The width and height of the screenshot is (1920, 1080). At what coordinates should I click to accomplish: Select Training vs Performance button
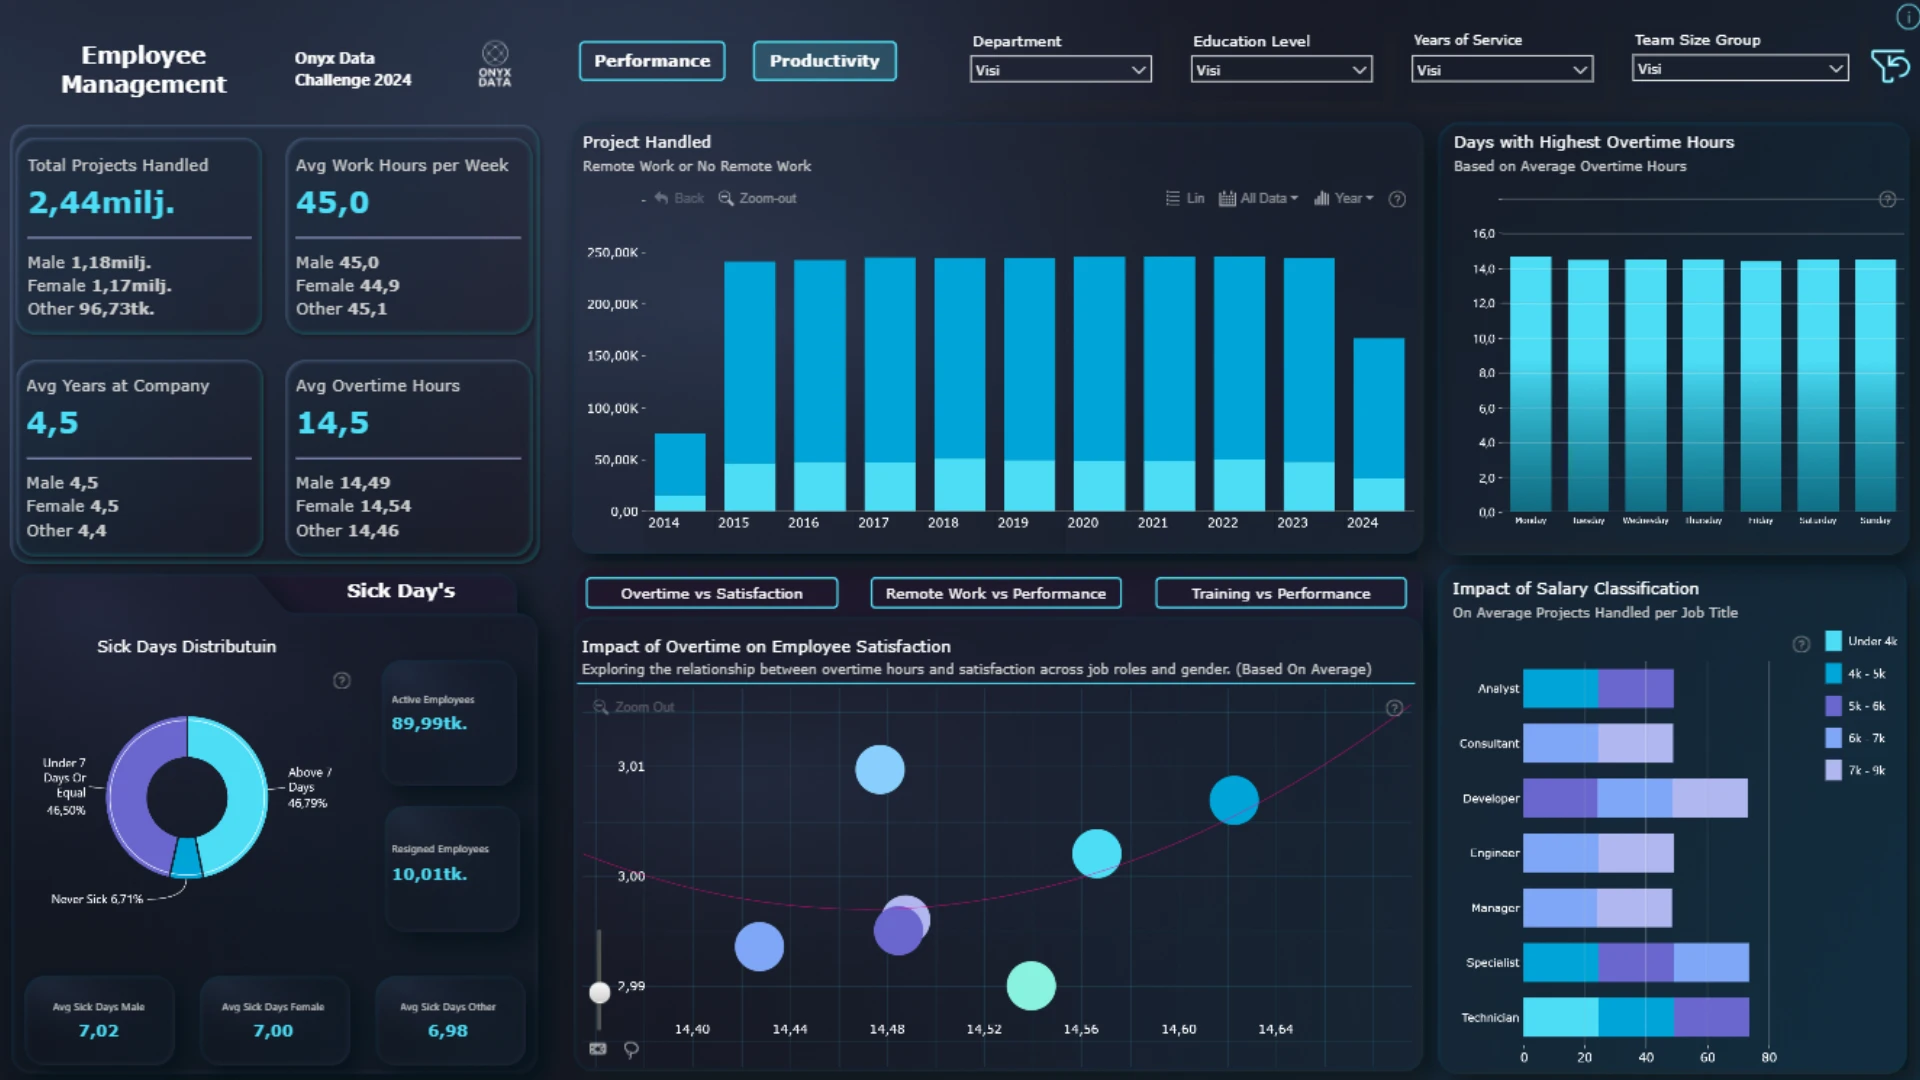(x=1280, y=593)
